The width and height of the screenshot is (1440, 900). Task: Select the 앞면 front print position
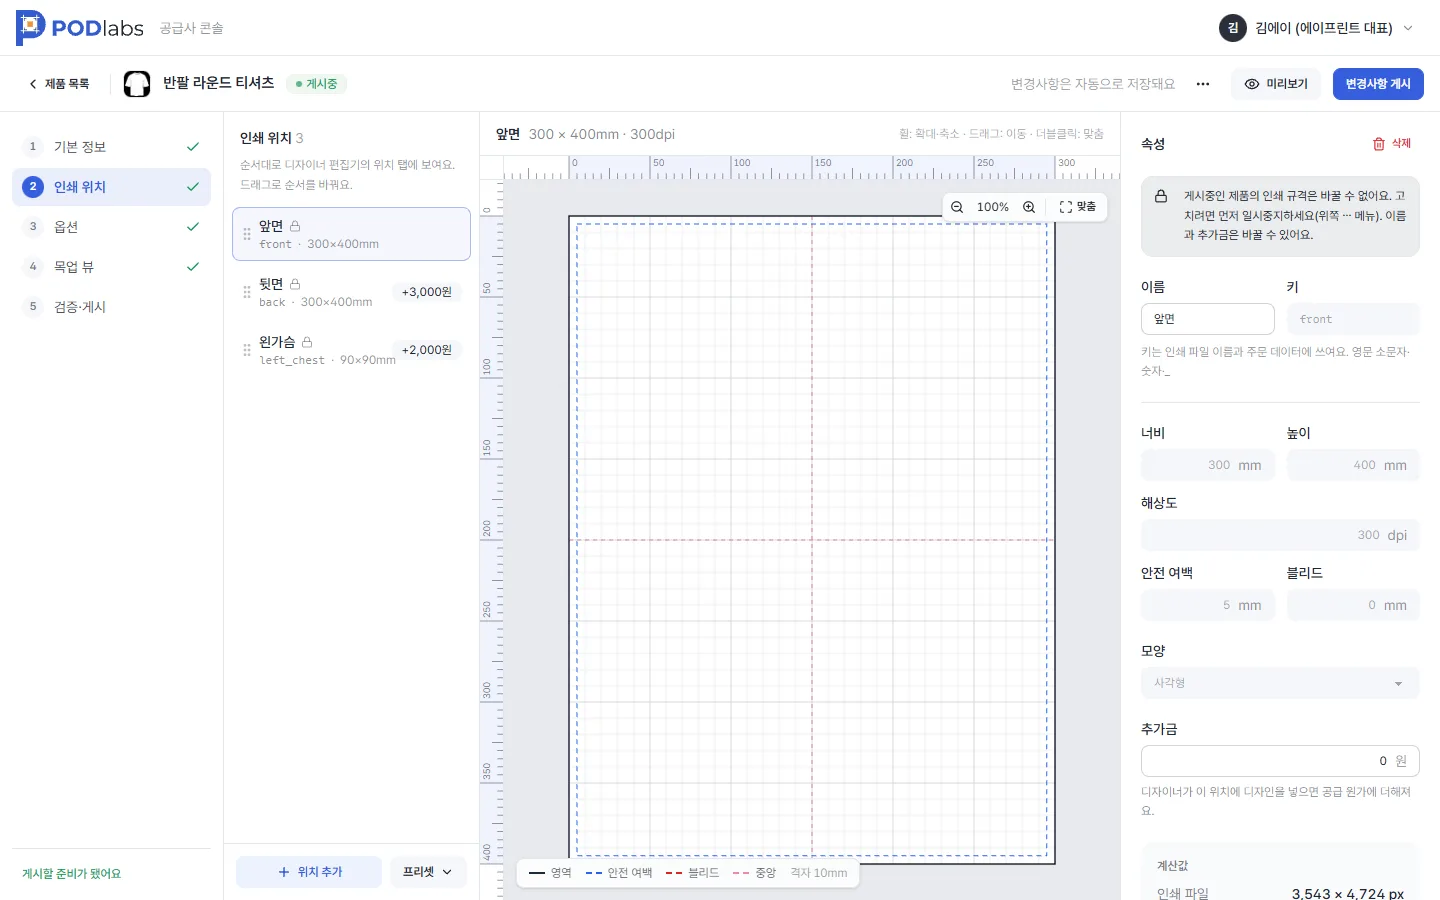[351, 234]
